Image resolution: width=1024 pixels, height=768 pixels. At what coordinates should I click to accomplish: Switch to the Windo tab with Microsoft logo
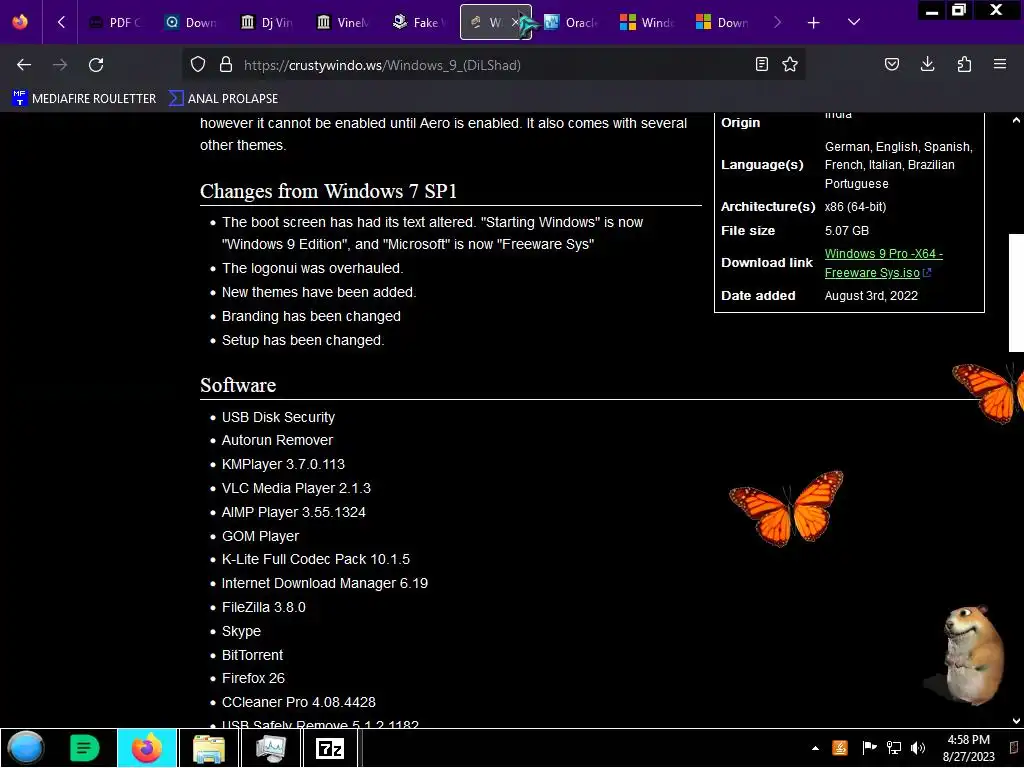coord(647,23)
